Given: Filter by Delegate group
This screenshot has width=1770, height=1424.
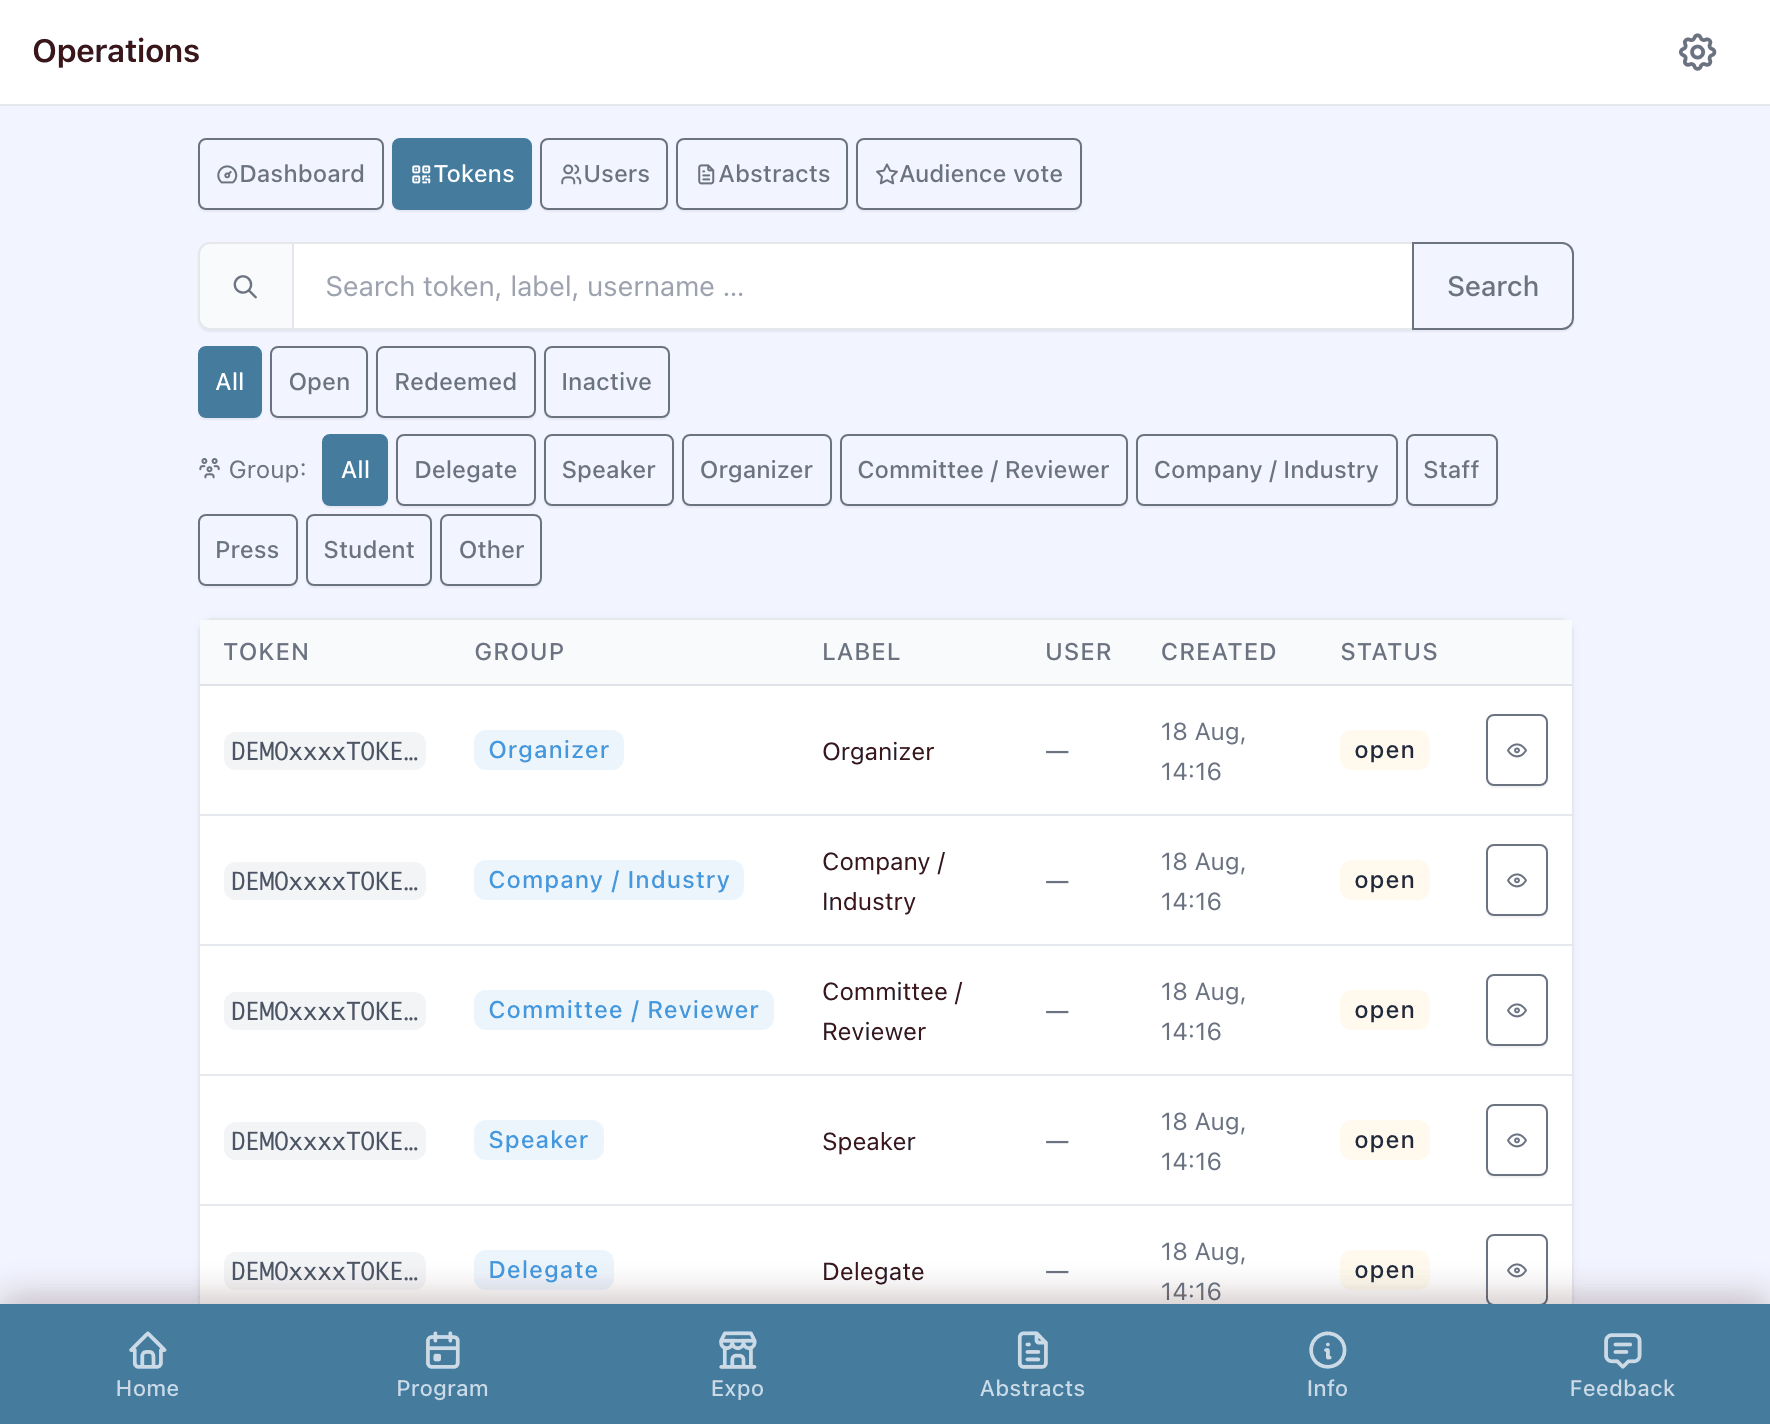Looking at the screenshot, I should (466, 470).
